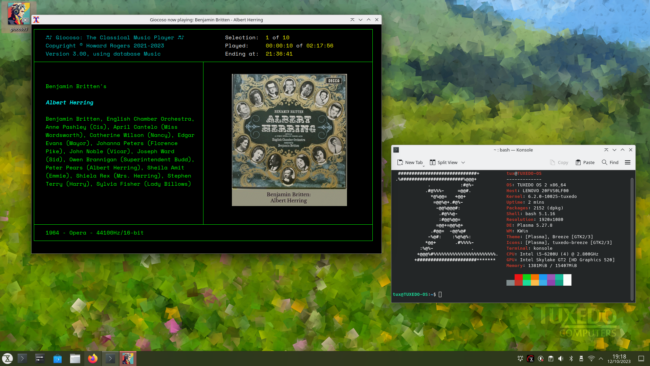This screenshot has height=366, width=650.
Task: Open the file manager icon in taskbar
Action: [x=75, y=359]
